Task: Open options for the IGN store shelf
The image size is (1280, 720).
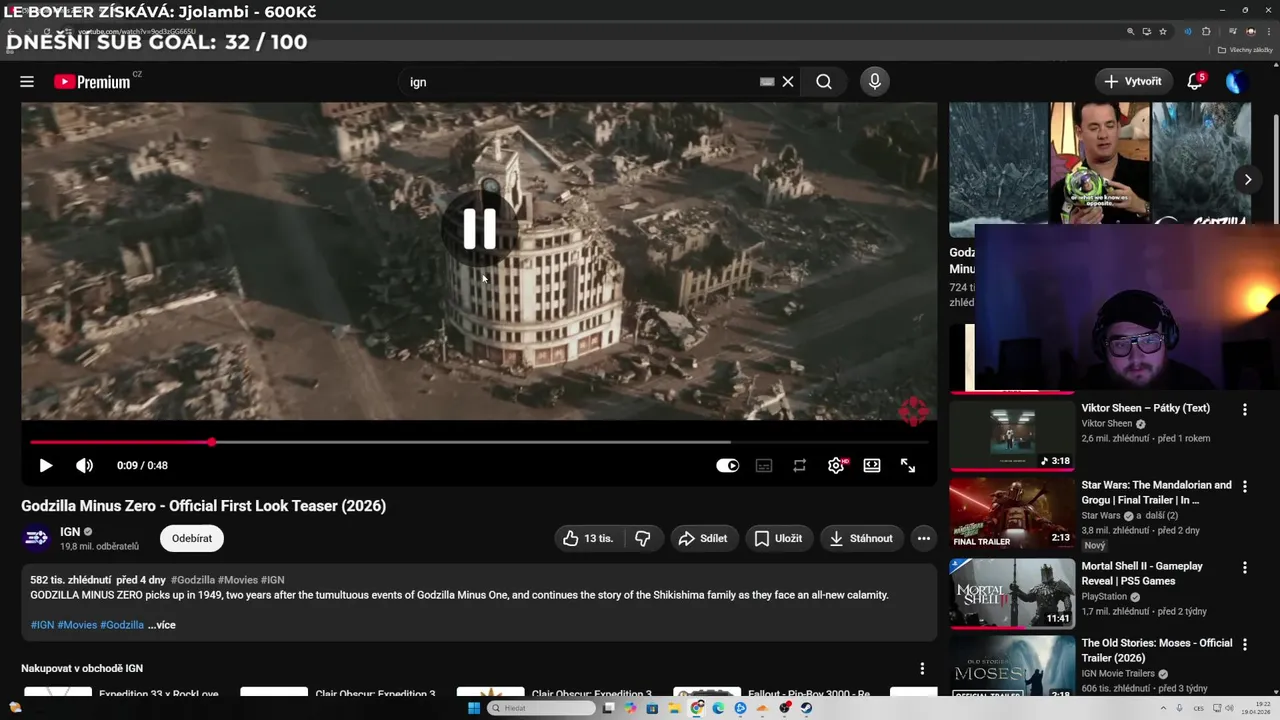Action: (x=922, y=668)
